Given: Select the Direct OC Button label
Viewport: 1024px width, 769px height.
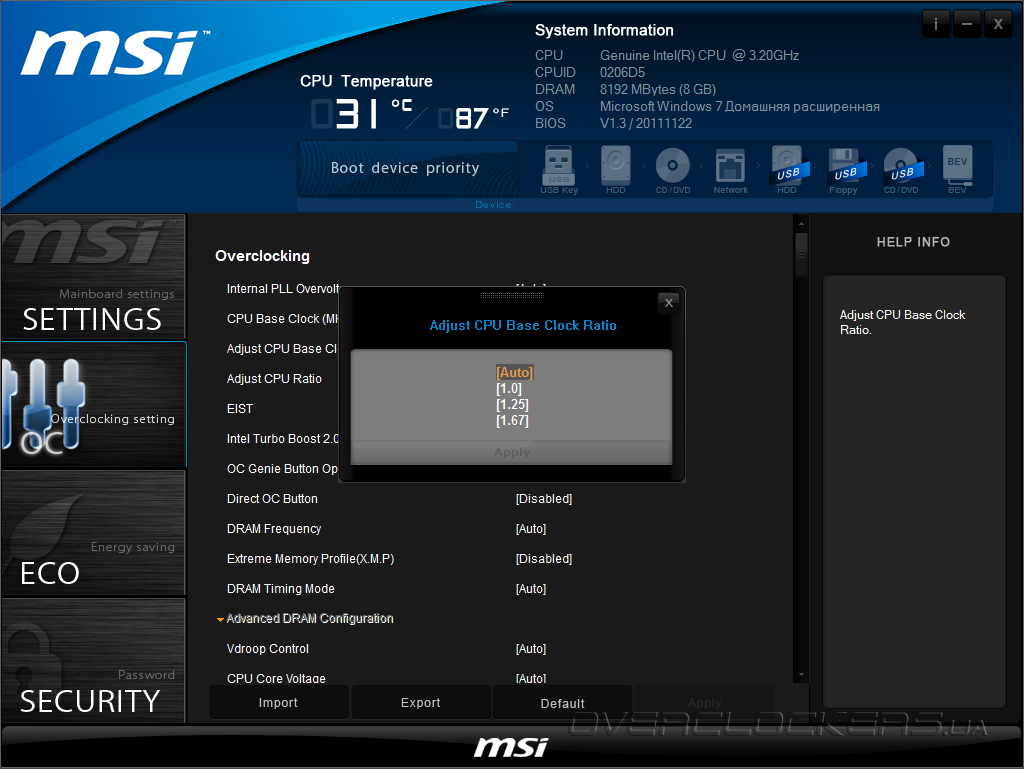Looking at the screenshot, I should pyautogui.click(x=272, y=499).
